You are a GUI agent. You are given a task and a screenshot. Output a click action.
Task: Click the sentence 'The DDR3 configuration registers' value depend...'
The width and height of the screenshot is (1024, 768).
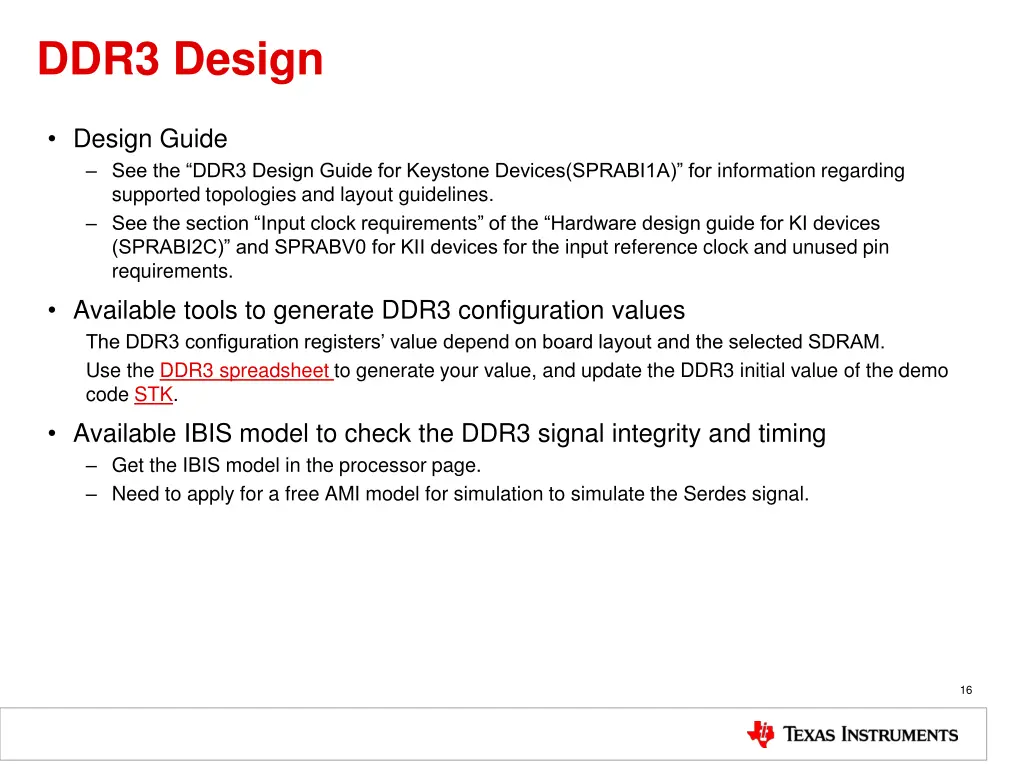tap(485, 342)
